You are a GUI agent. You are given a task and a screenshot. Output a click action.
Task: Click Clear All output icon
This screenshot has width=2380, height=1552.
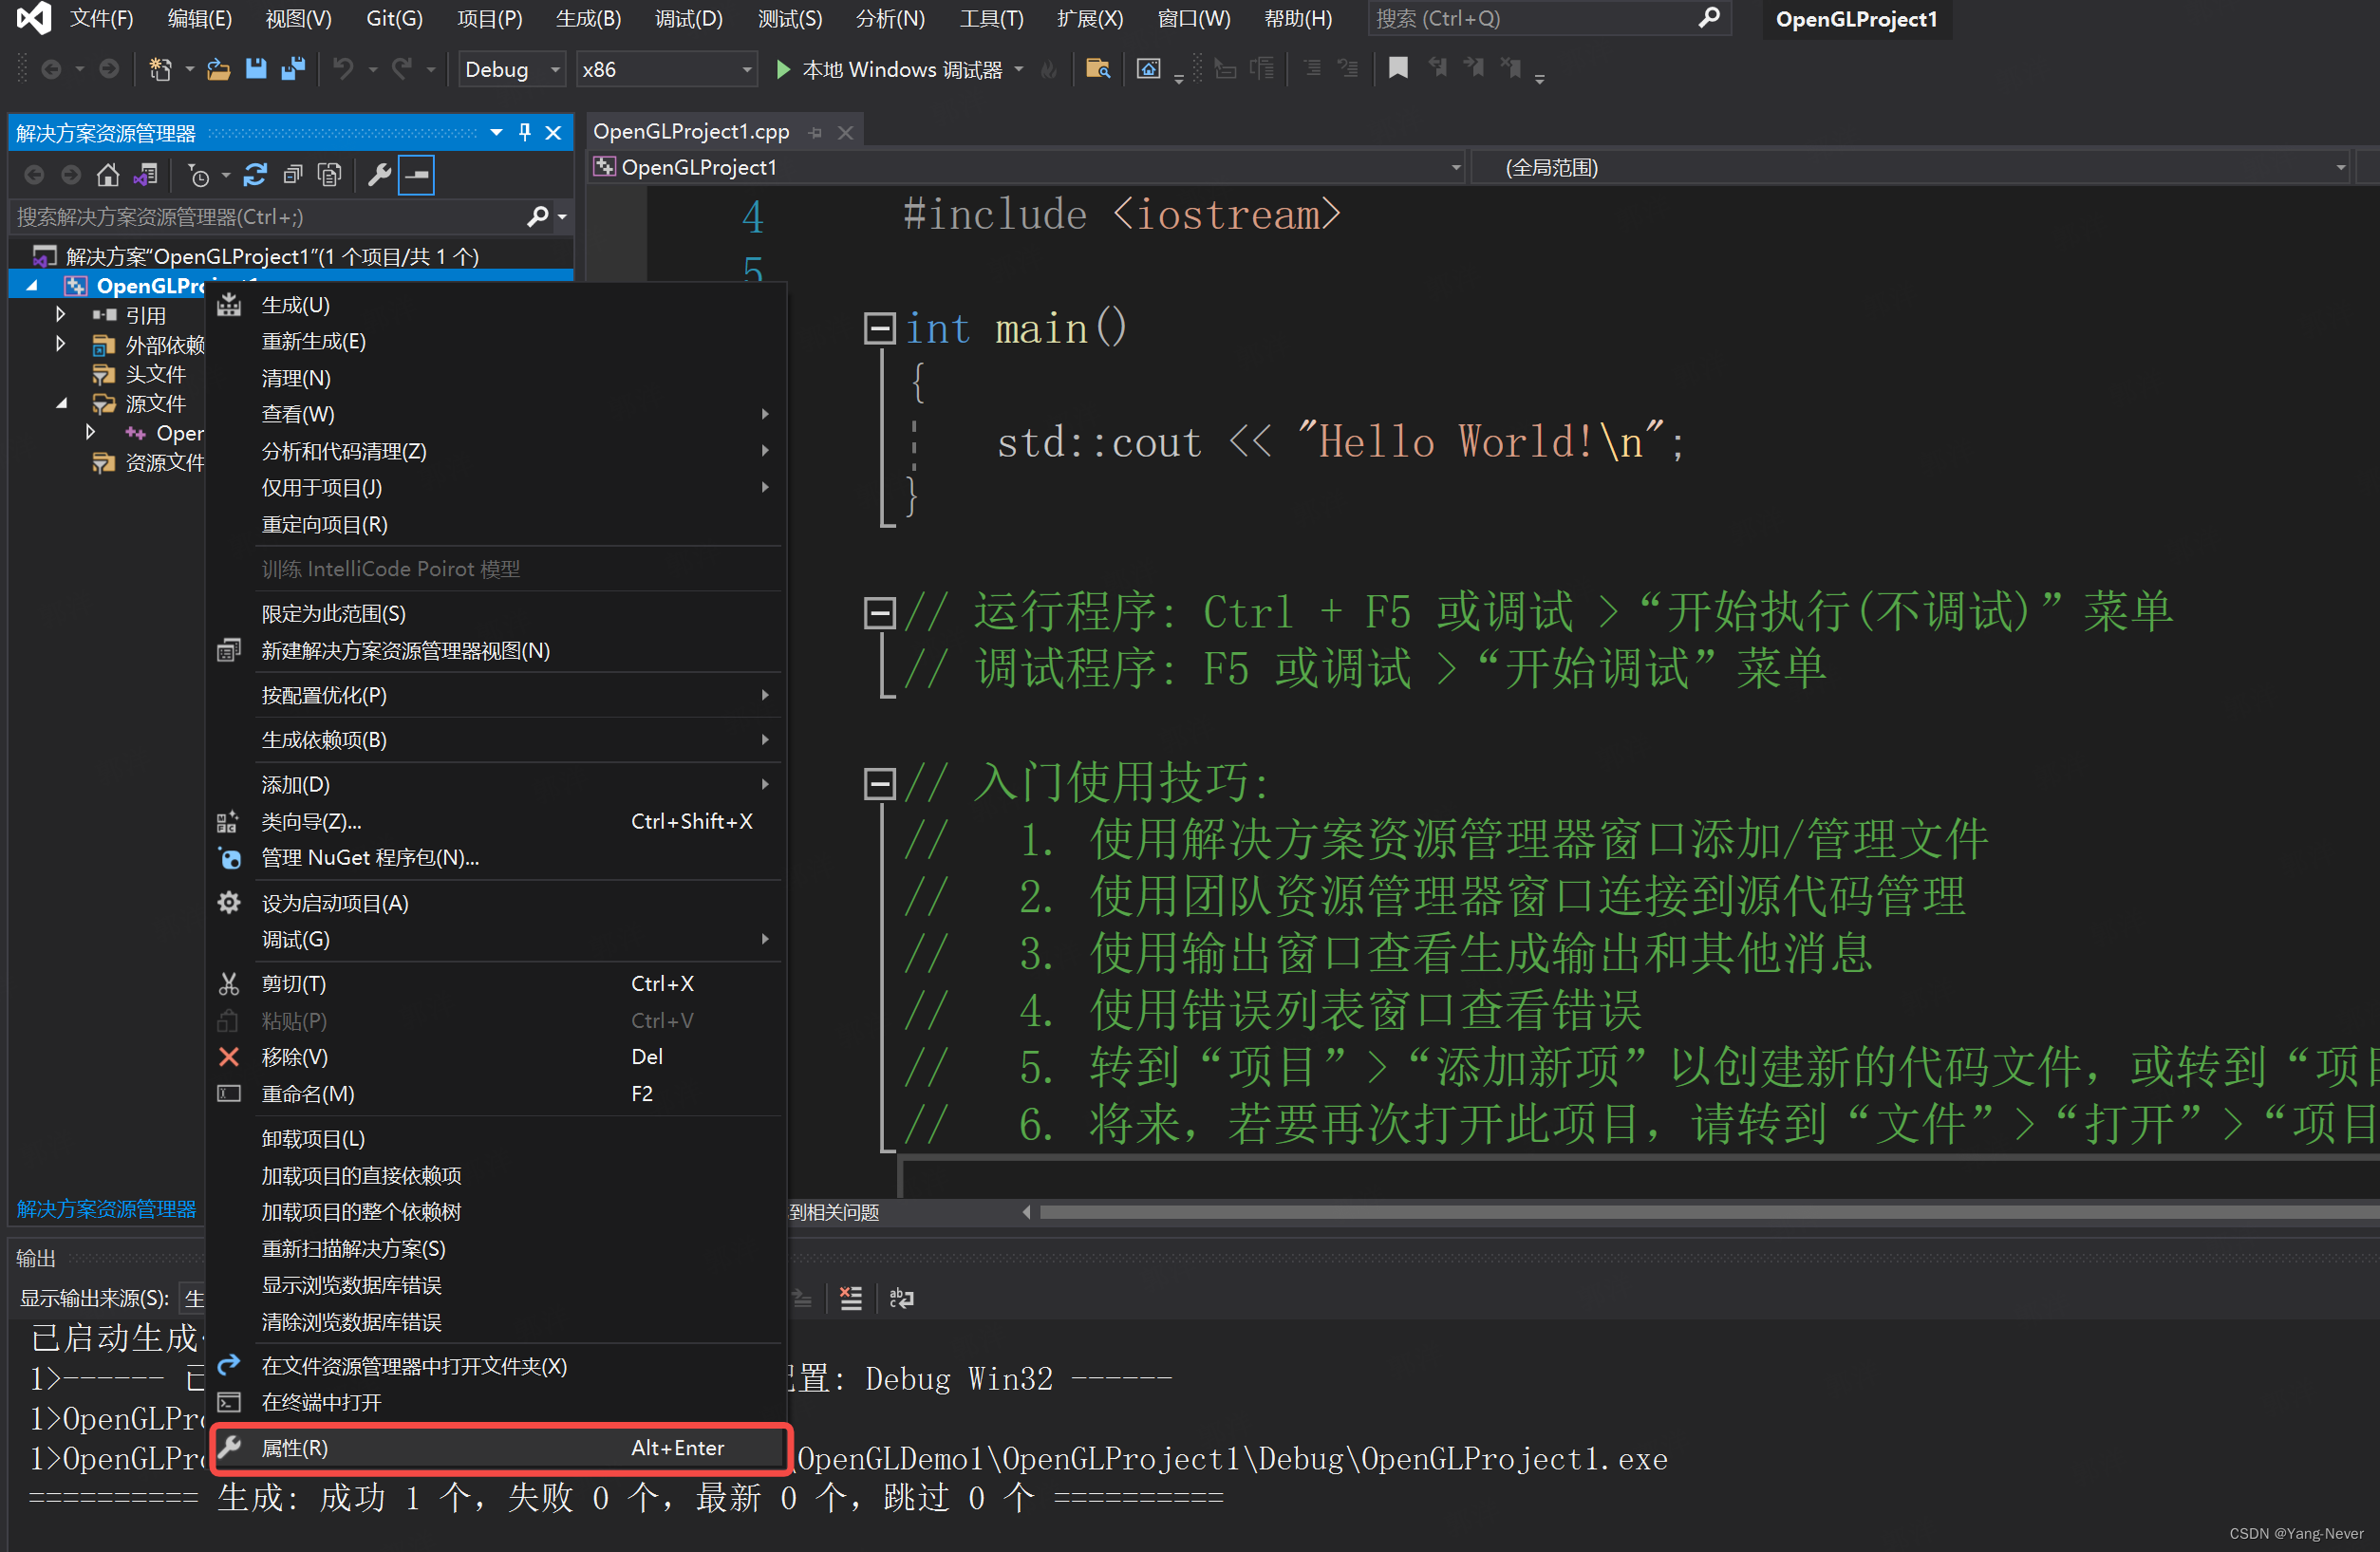pos(851,1298)
